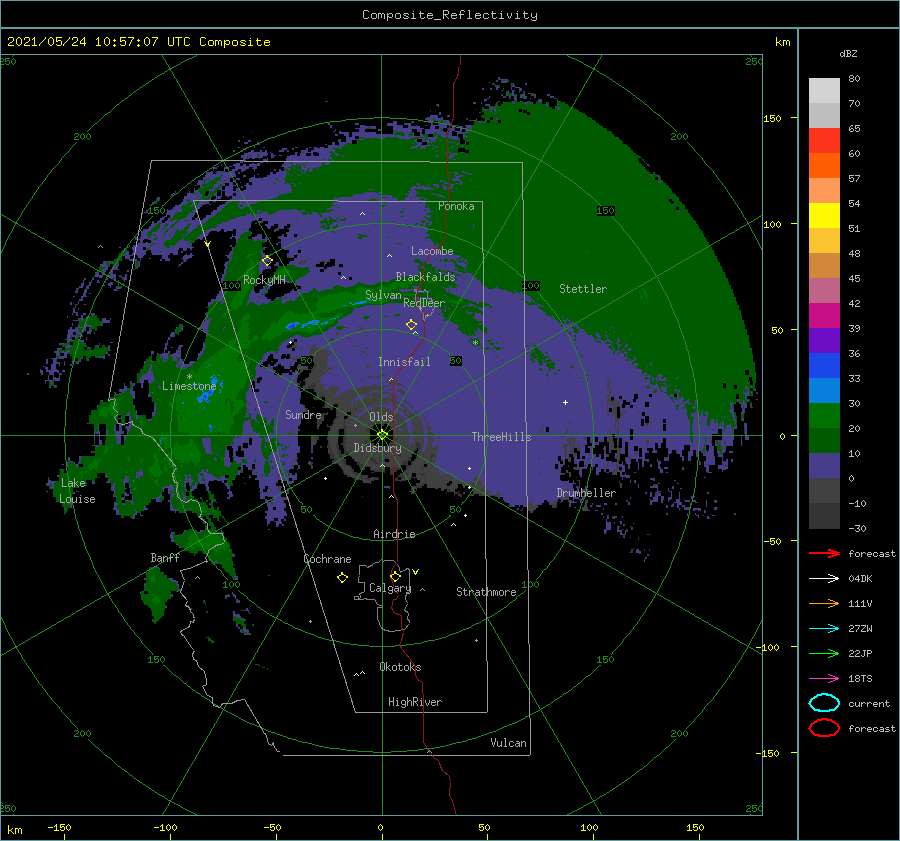Click the red 'forecast' ellipse legend icon
The width and height of the screenshot is (900, 841).
(824, 728)
